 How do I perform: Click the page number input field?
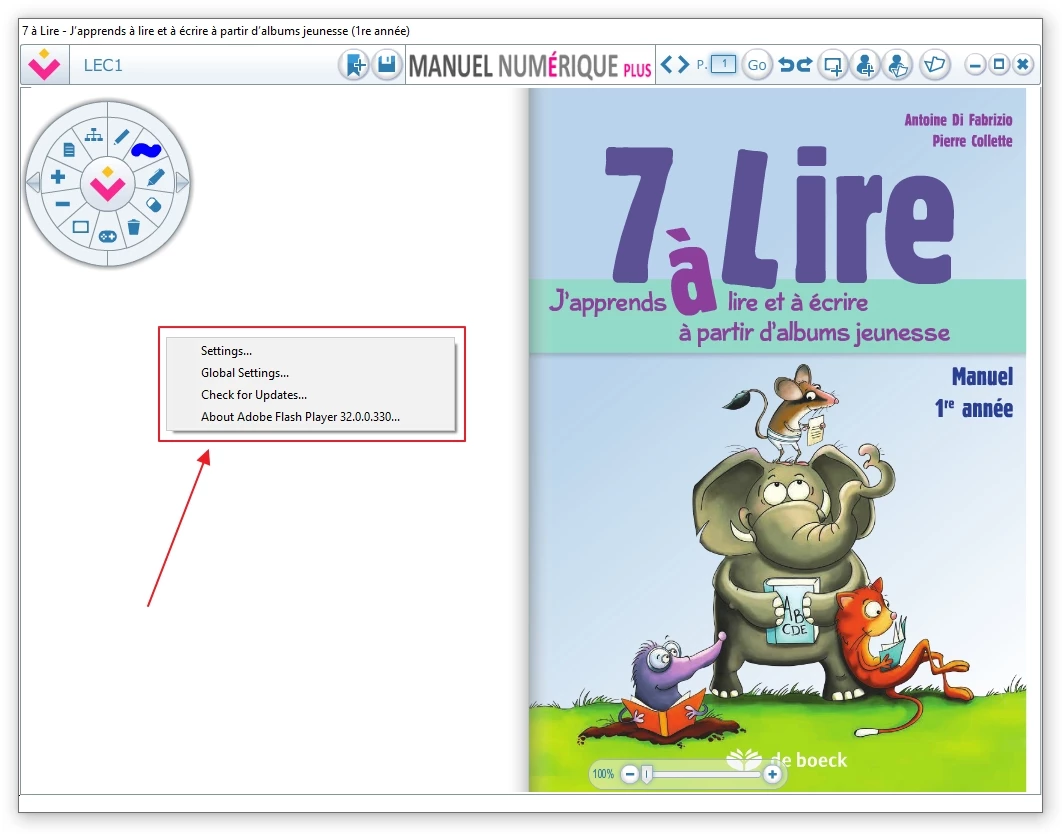click(723, 64)
